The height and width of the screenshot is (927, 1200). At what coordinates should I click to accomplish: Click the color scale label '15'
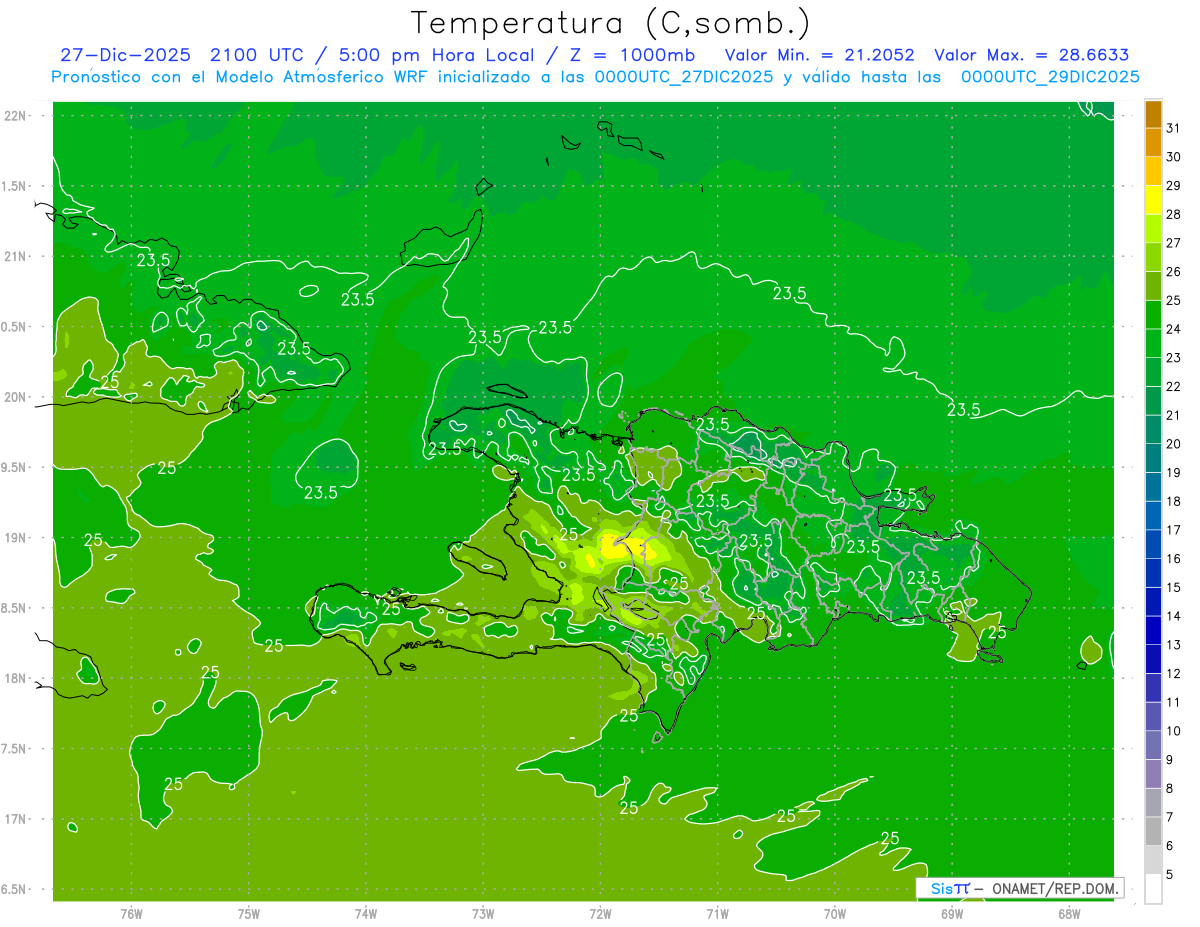point(1173,587)
